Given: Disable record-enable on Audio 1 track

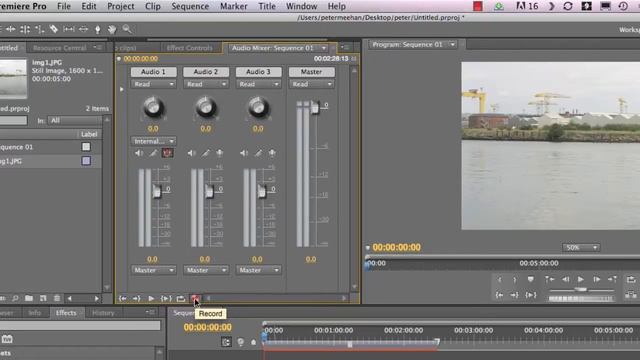Looking at the screenshot, I should tap(167, 153).
